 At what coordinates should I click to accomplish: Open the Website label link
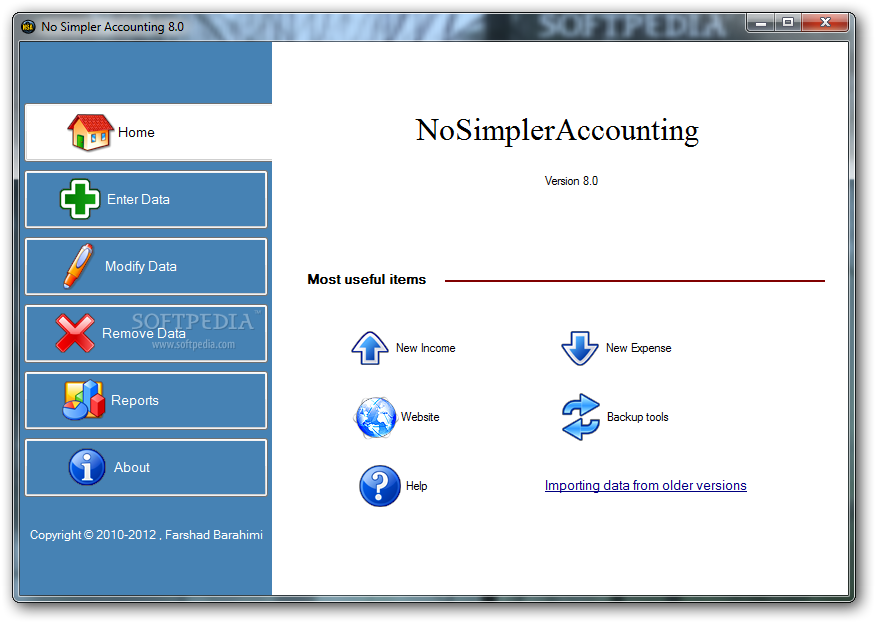pos(420,417)
